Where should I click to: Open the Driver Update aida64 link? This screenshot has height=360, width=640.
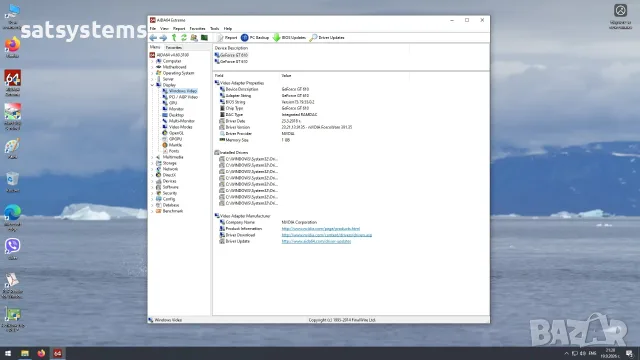tap(316, 242)
